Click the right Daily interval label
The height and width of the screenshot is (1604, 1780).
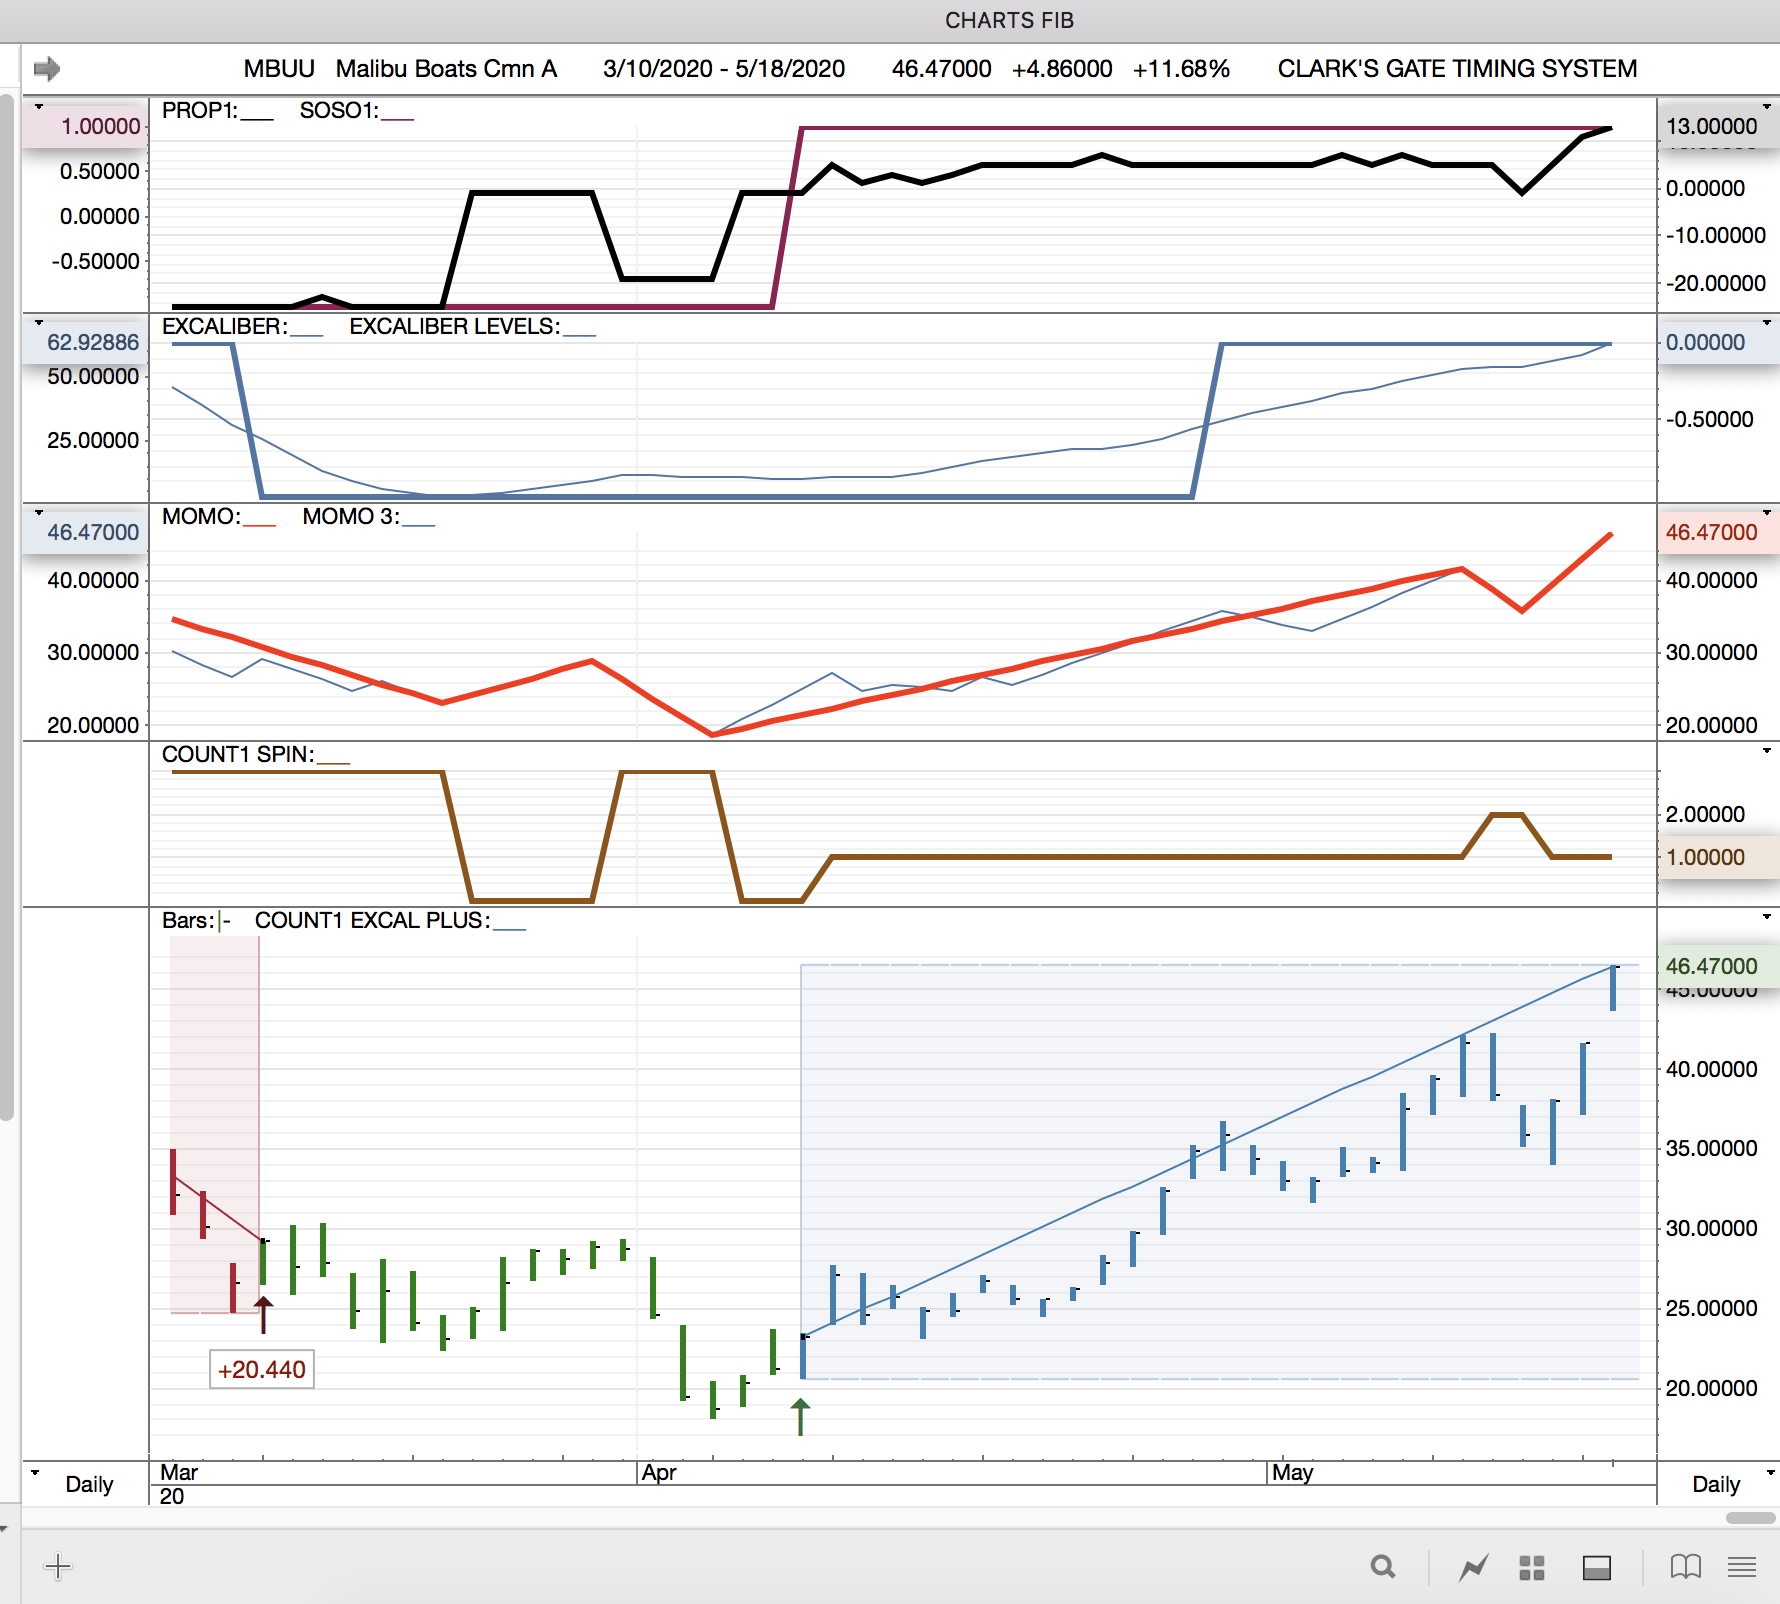pos(1716,1484)
